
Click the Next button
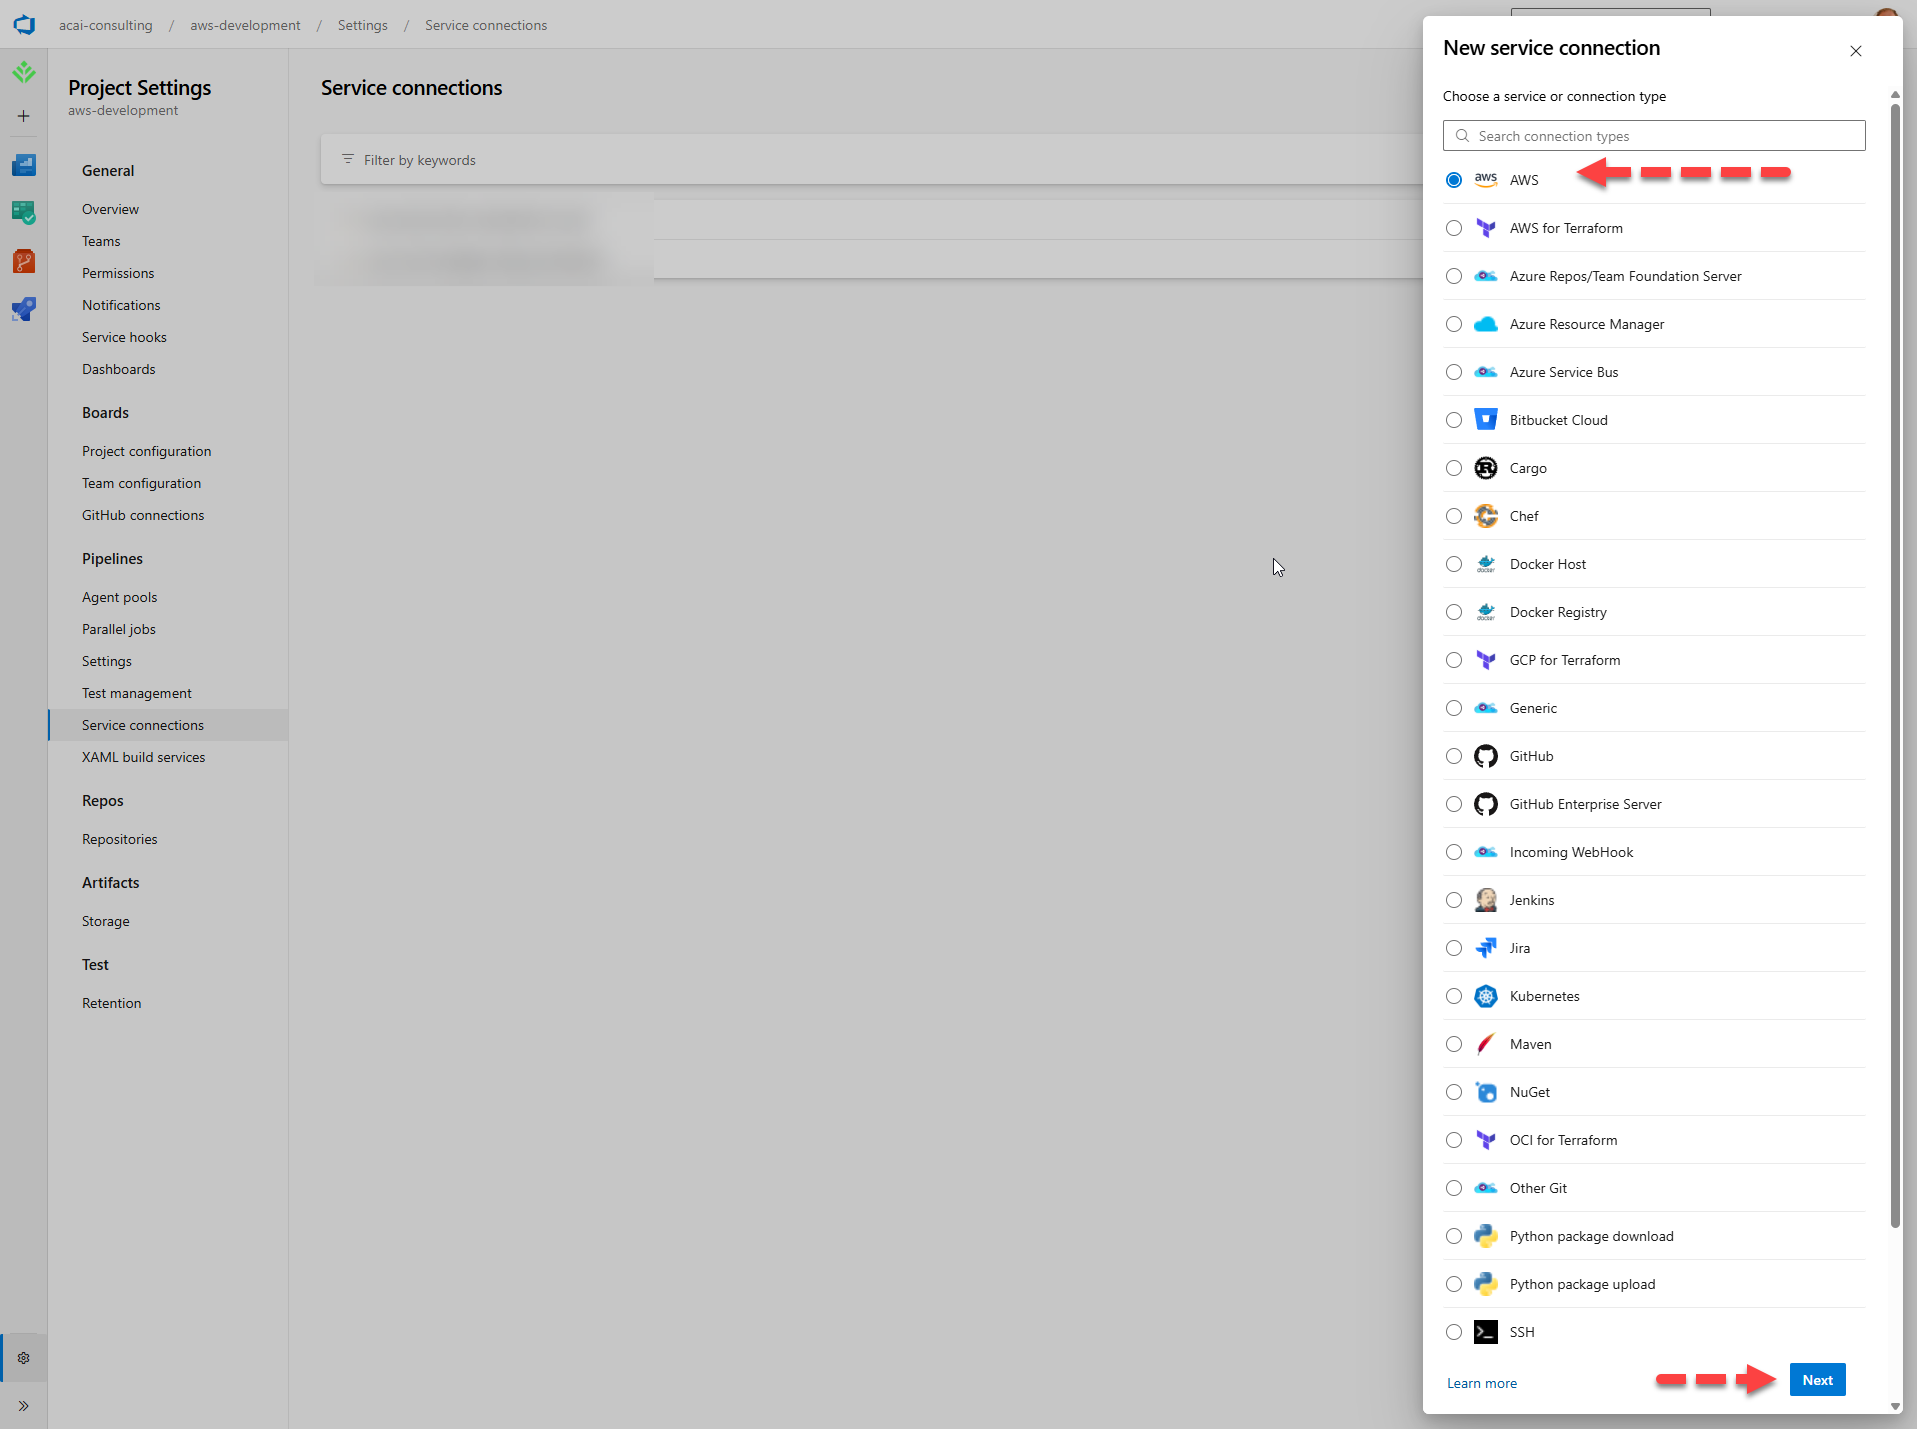[x=1817, y=1380]
